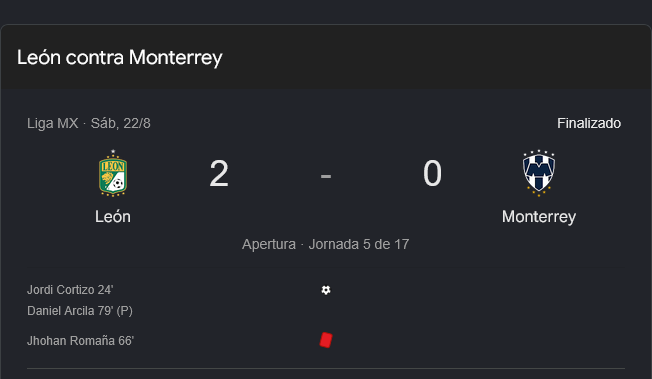
Task: Open the León team name link
Action: 113,217
